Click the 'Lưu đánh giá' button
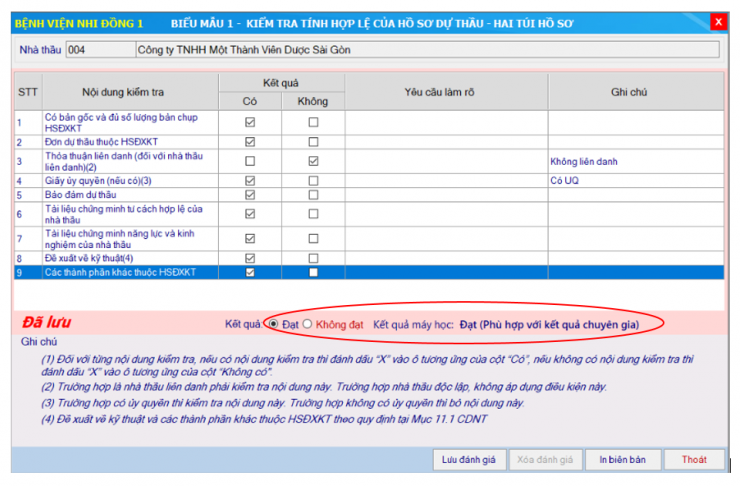Image resolution: width=740 pixels, height=486 pixels. pos(469,460)
